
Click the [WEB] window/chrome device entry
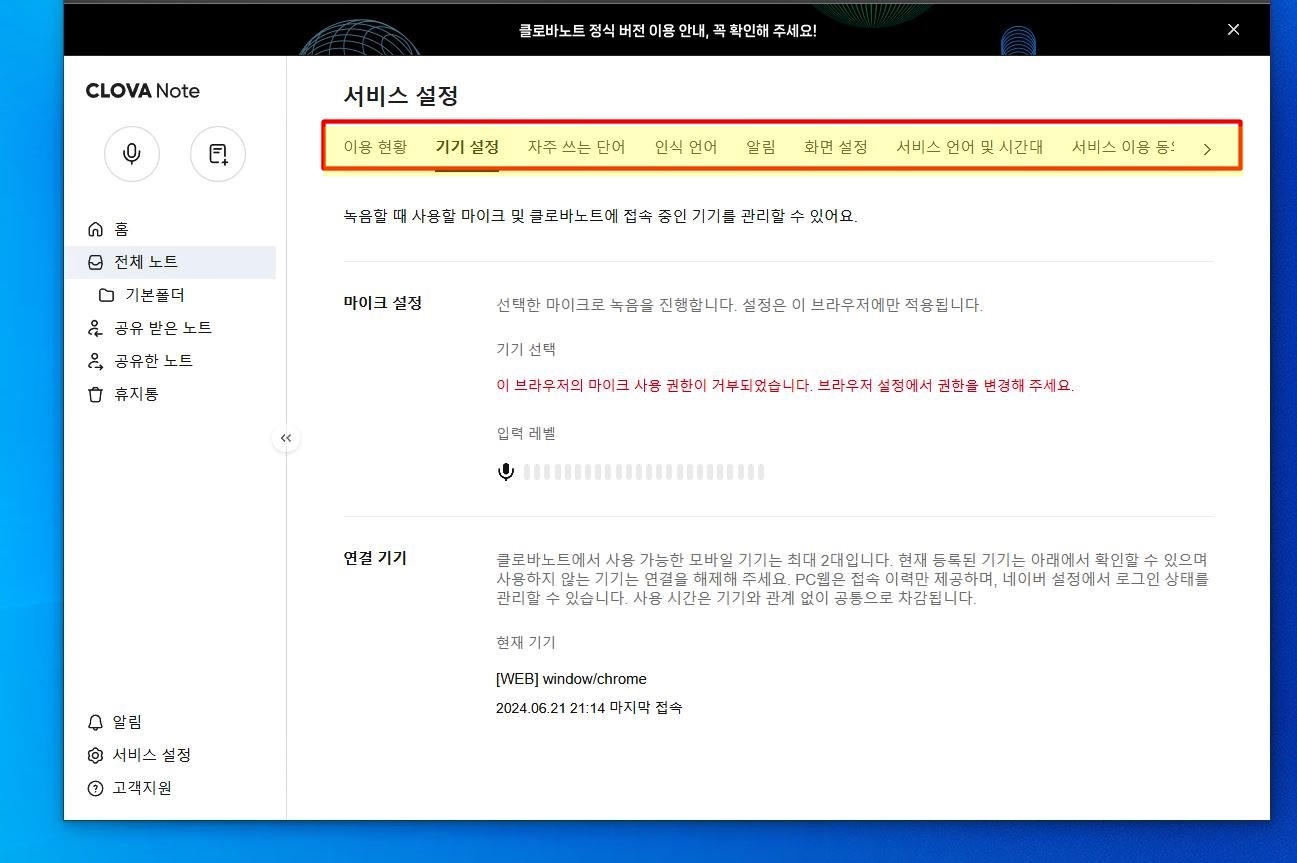571,679
